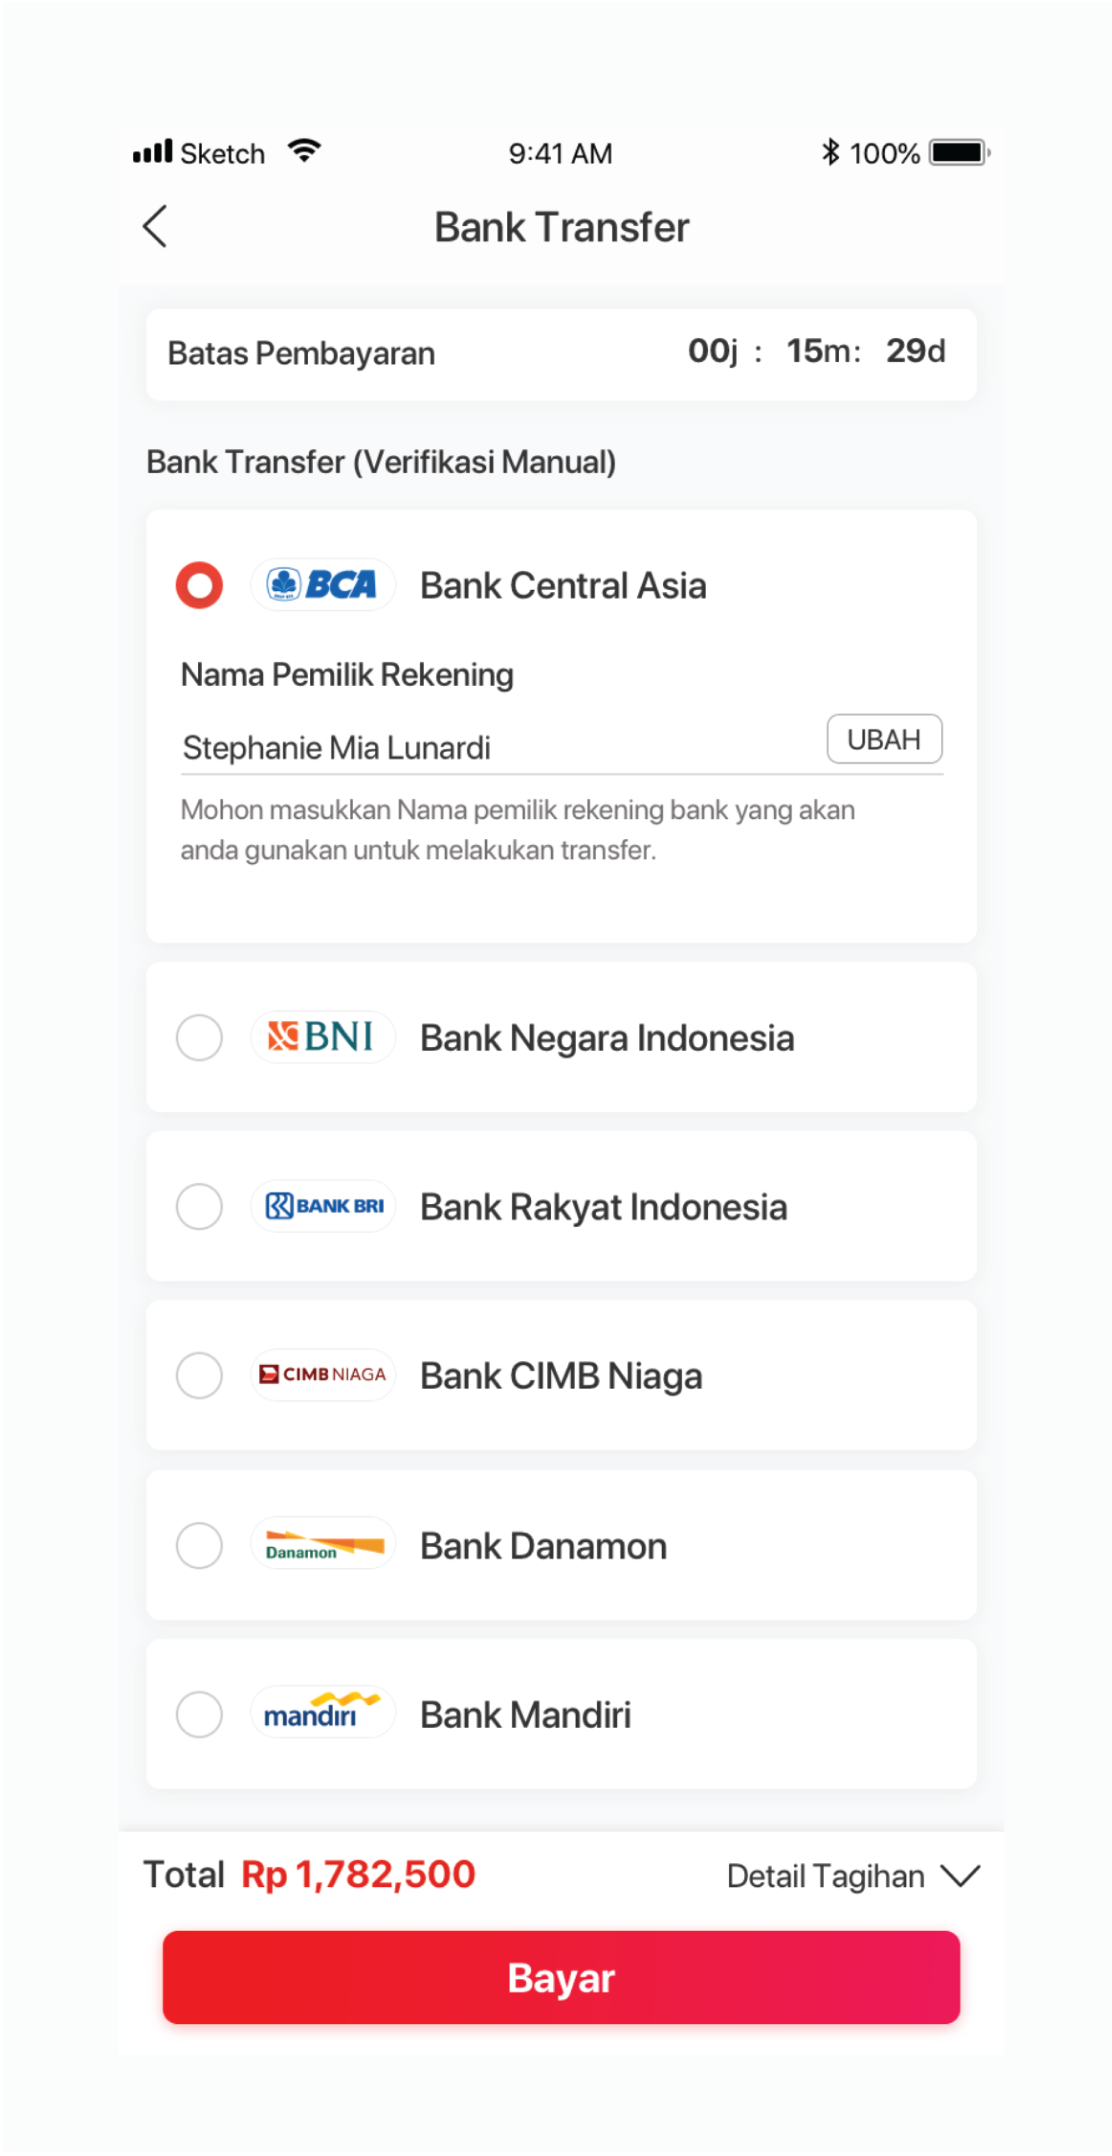
Task: Click the UBAH button
Action: click(x=884, y=739)
